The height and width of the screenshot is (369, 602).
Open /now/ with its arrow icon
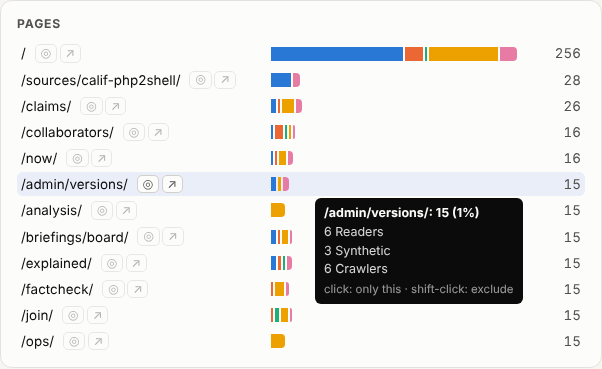(101, 158)
